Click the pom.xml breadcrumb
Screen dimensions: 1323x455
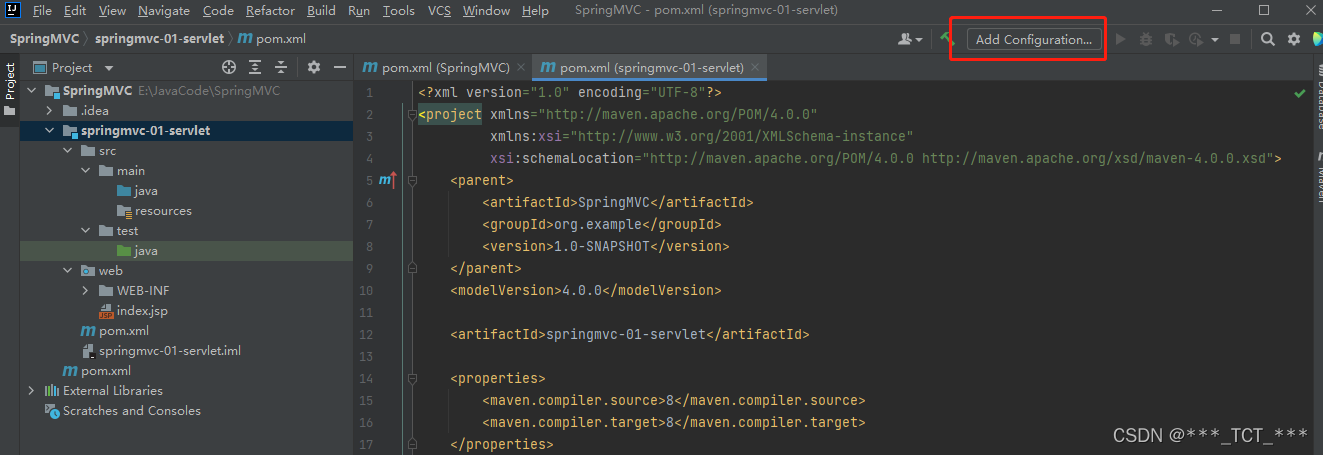point(273,39)
